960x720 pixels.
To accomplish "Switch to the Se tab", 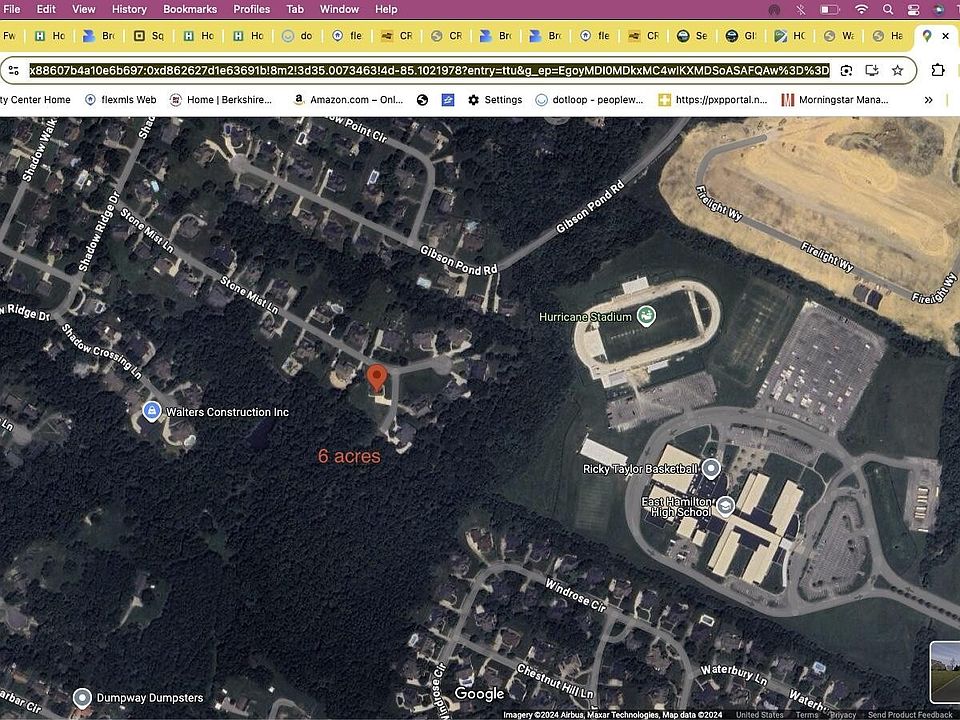I will (x=692, y=36).
